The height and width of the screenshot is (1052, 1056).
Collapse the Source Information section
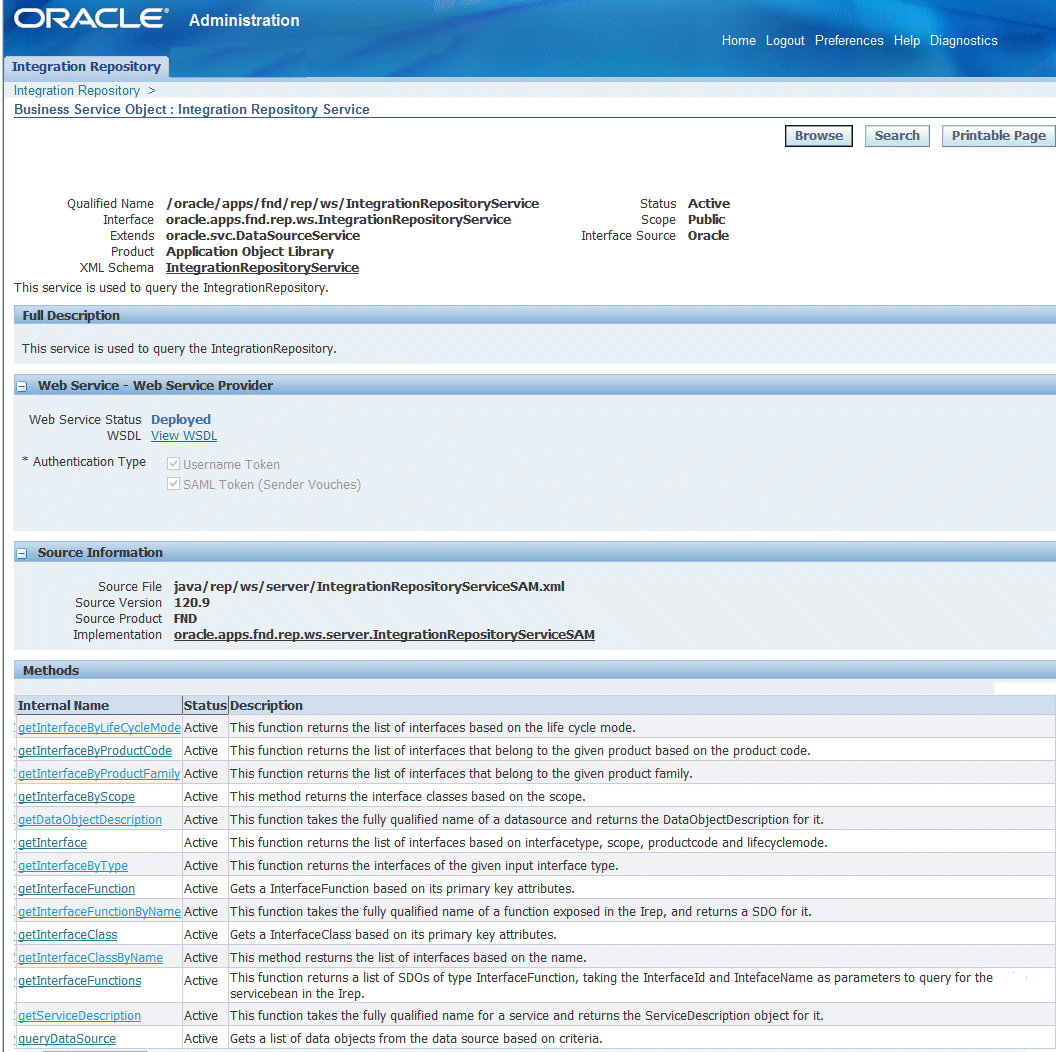point(22,554)
